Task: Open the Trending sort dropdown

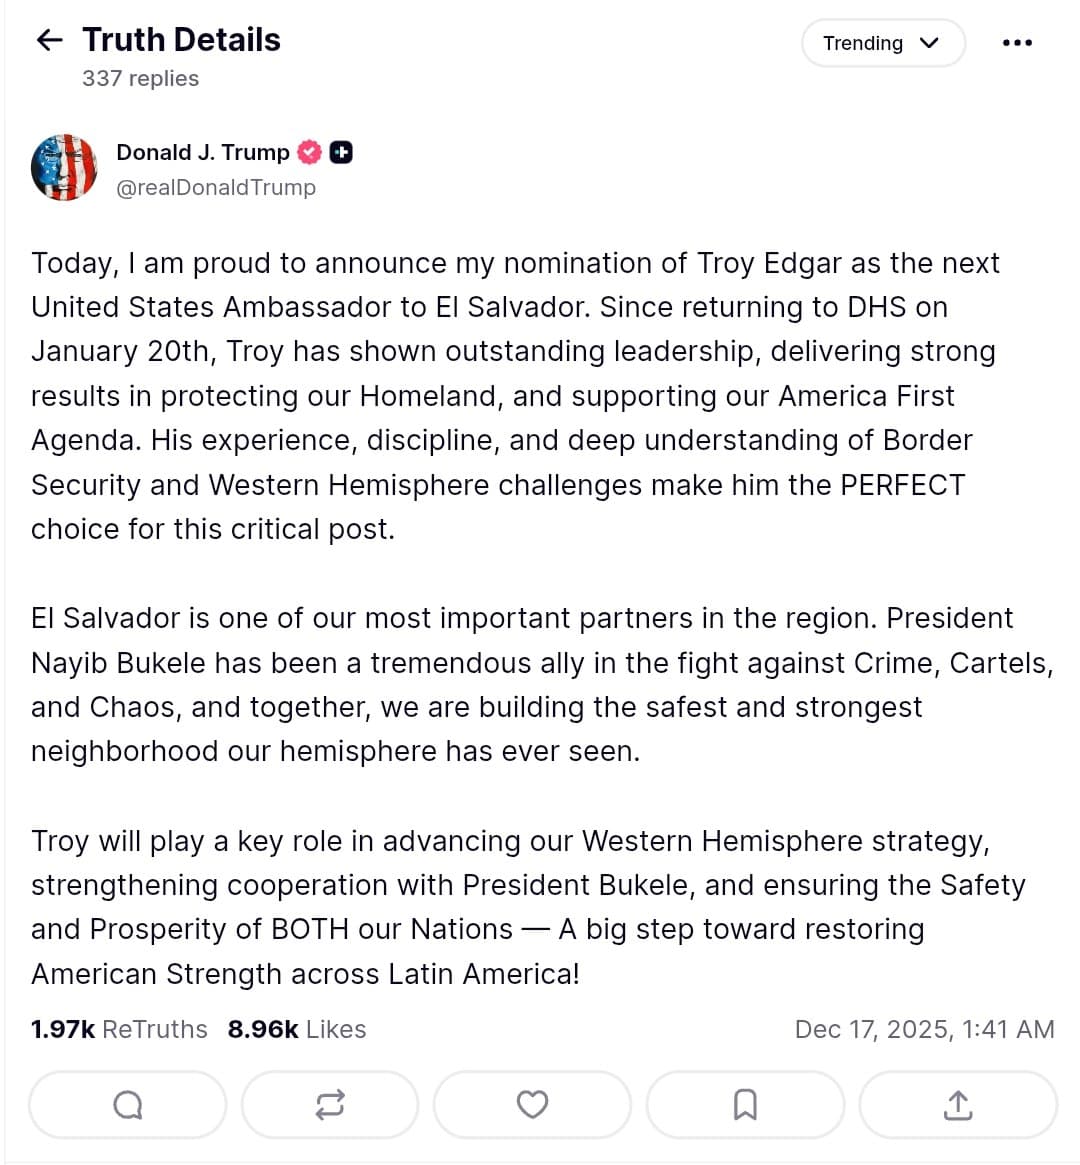Action: click(882, 43)
